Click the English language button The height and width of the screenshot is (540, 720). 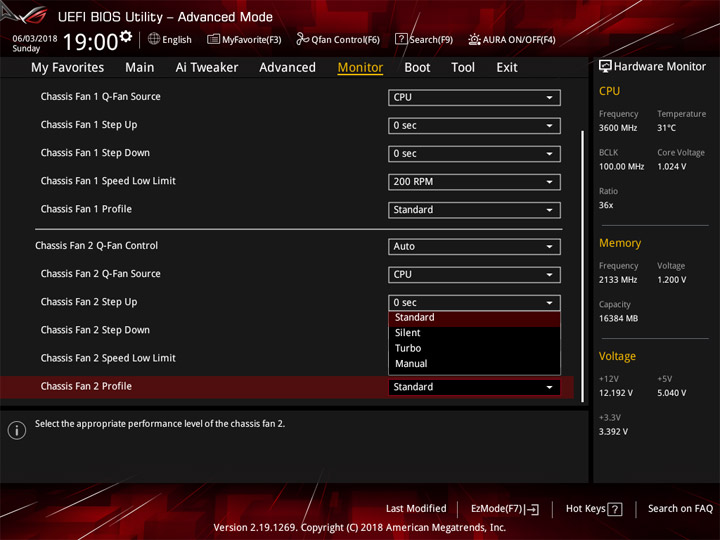170,39
